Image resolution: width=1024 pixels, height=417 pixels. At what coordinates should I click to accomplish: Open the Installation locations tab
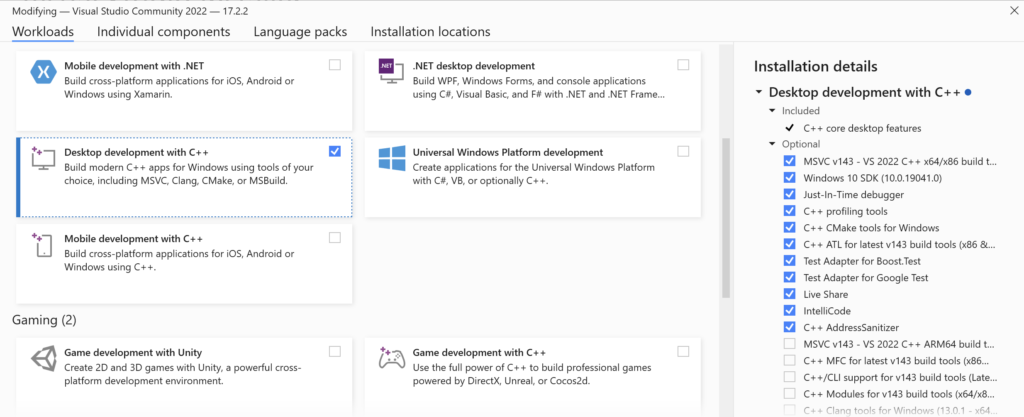(x=430, y=31)
